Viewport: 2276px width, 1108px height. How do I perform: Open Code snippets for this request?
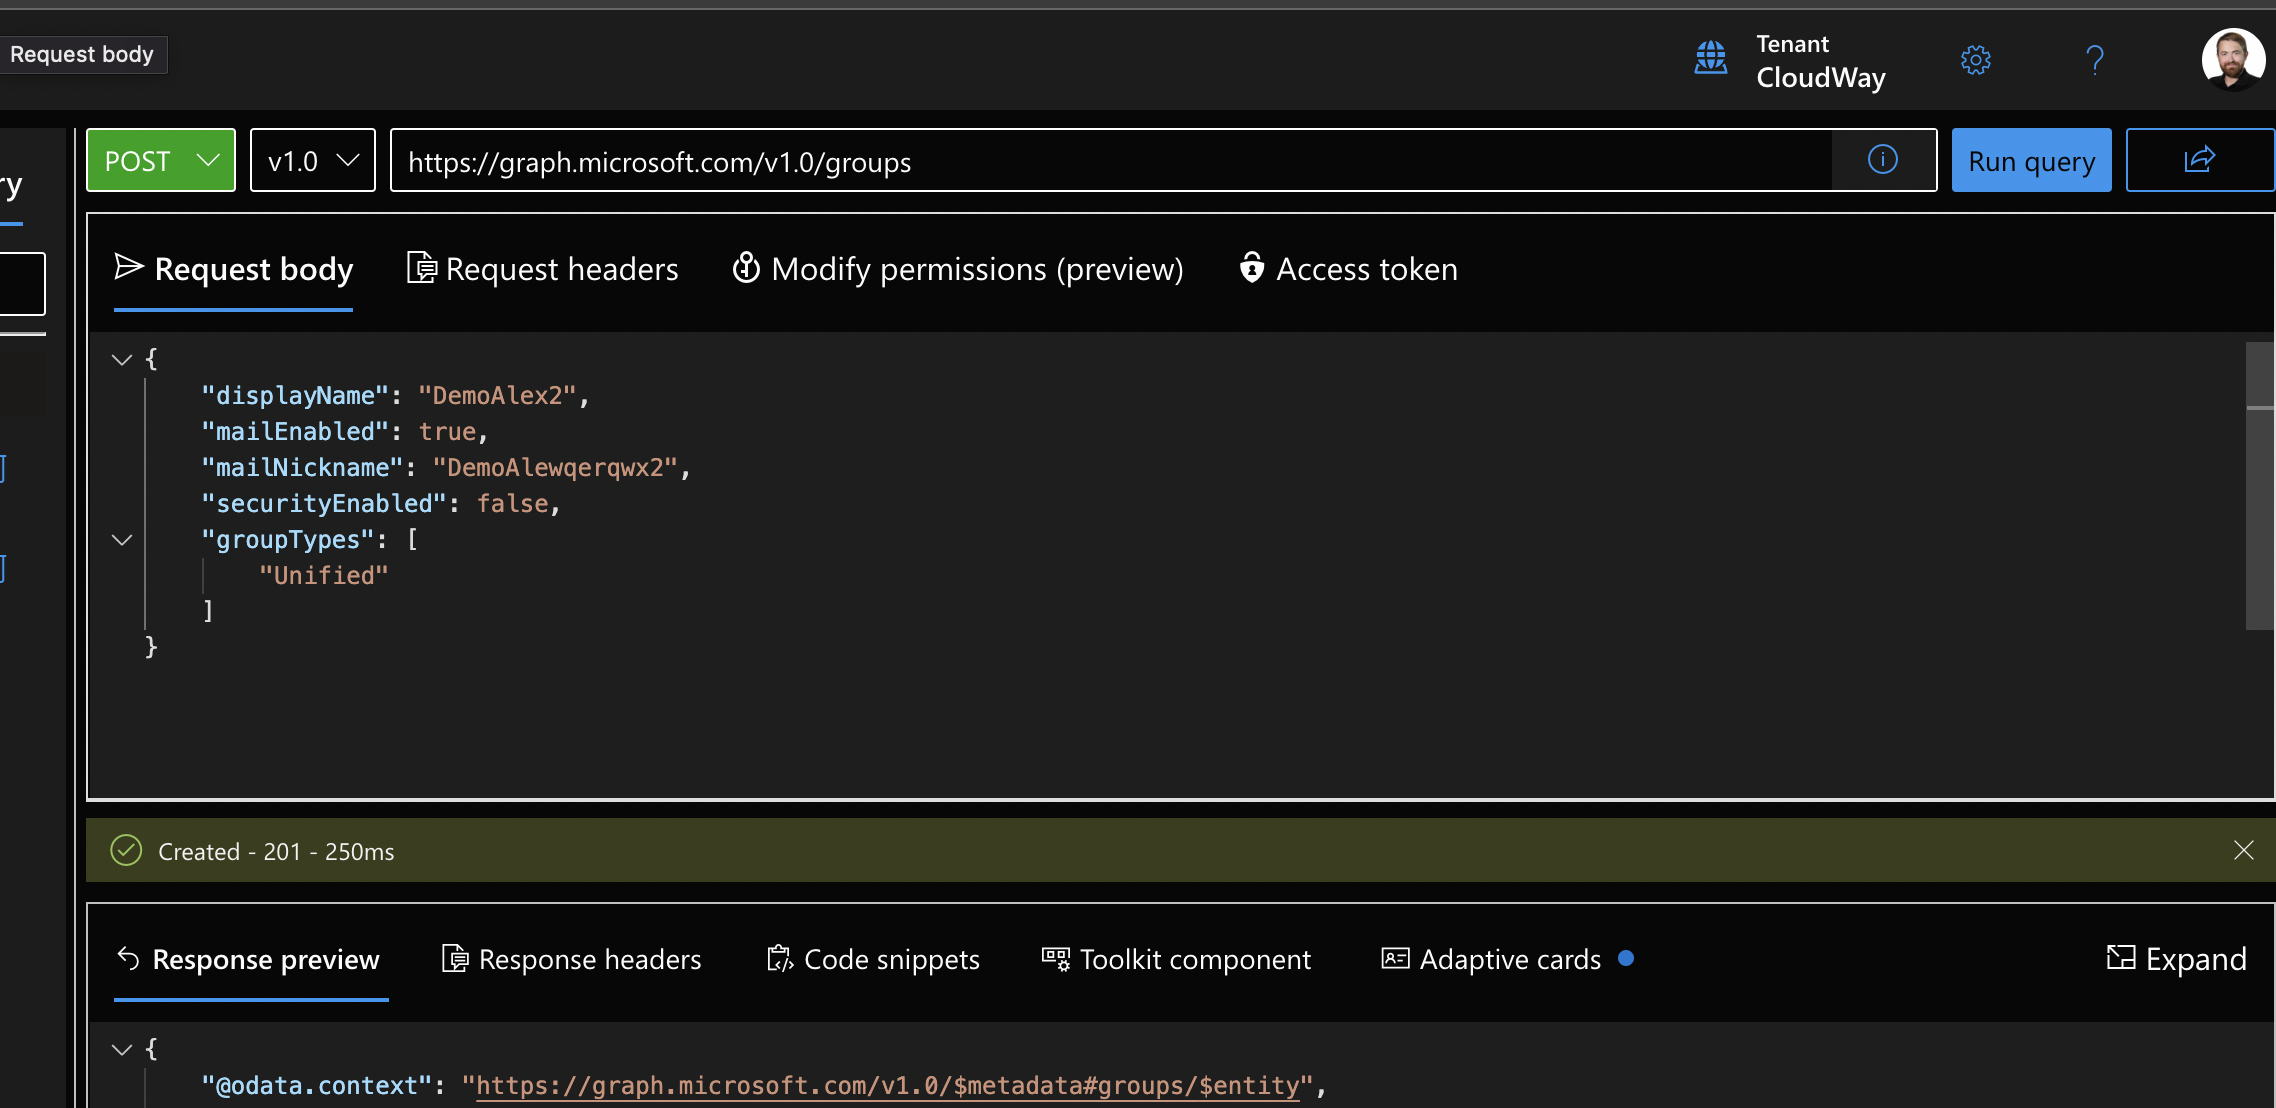coord(872,959)
